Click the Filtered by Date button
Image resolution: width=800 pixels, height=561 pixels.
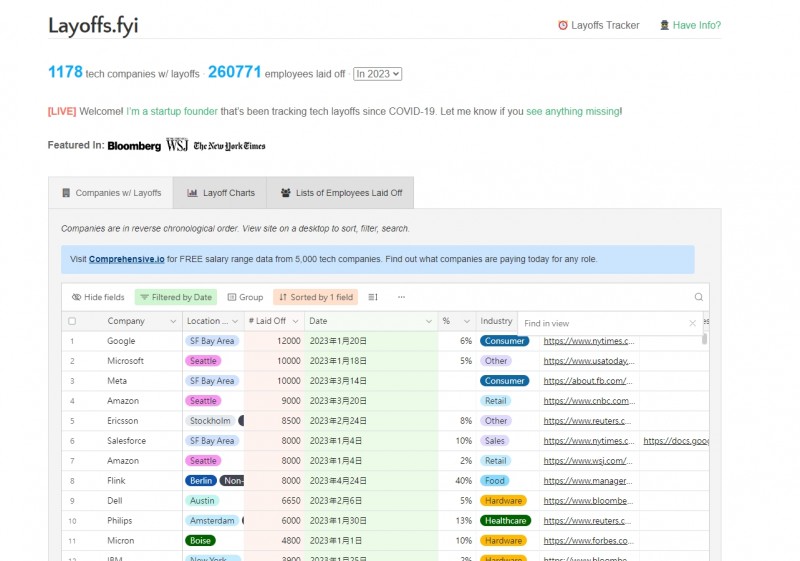(175, 297)
